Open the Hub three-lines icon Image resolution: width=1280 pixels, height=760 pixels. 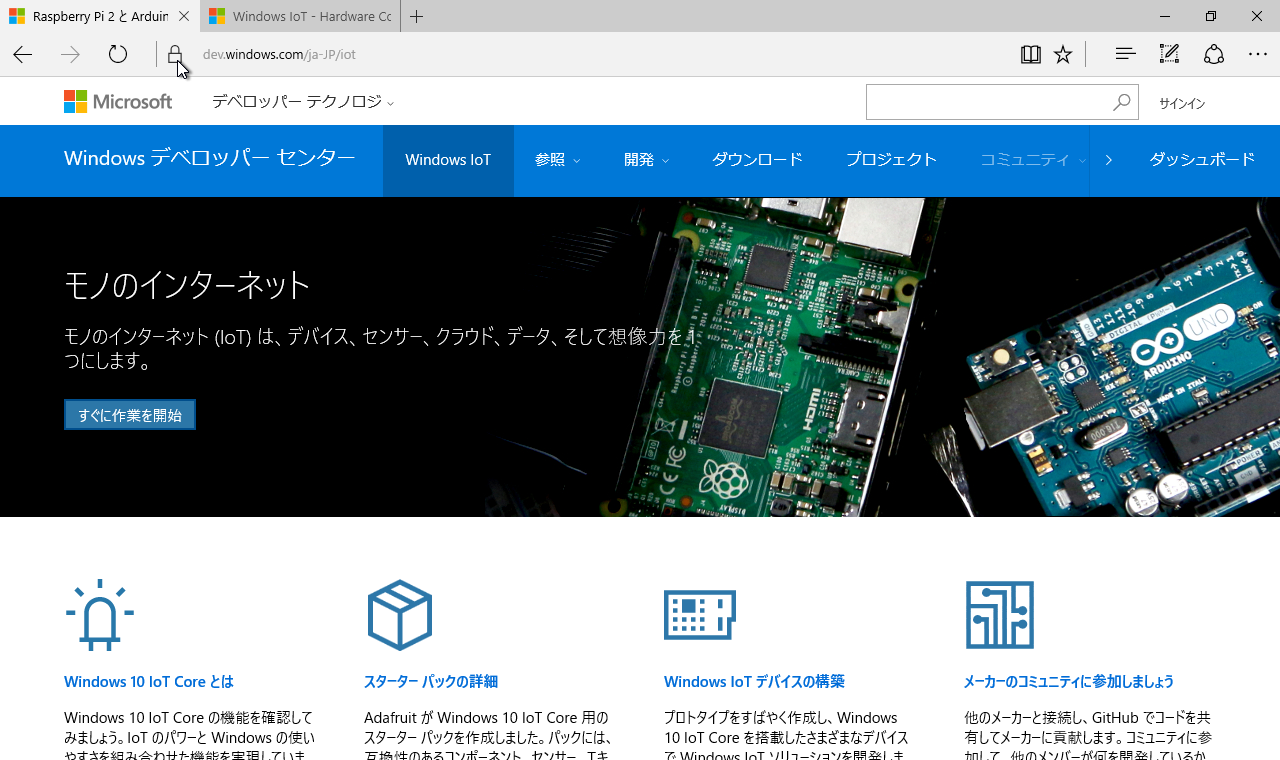tap(1125, 54)
